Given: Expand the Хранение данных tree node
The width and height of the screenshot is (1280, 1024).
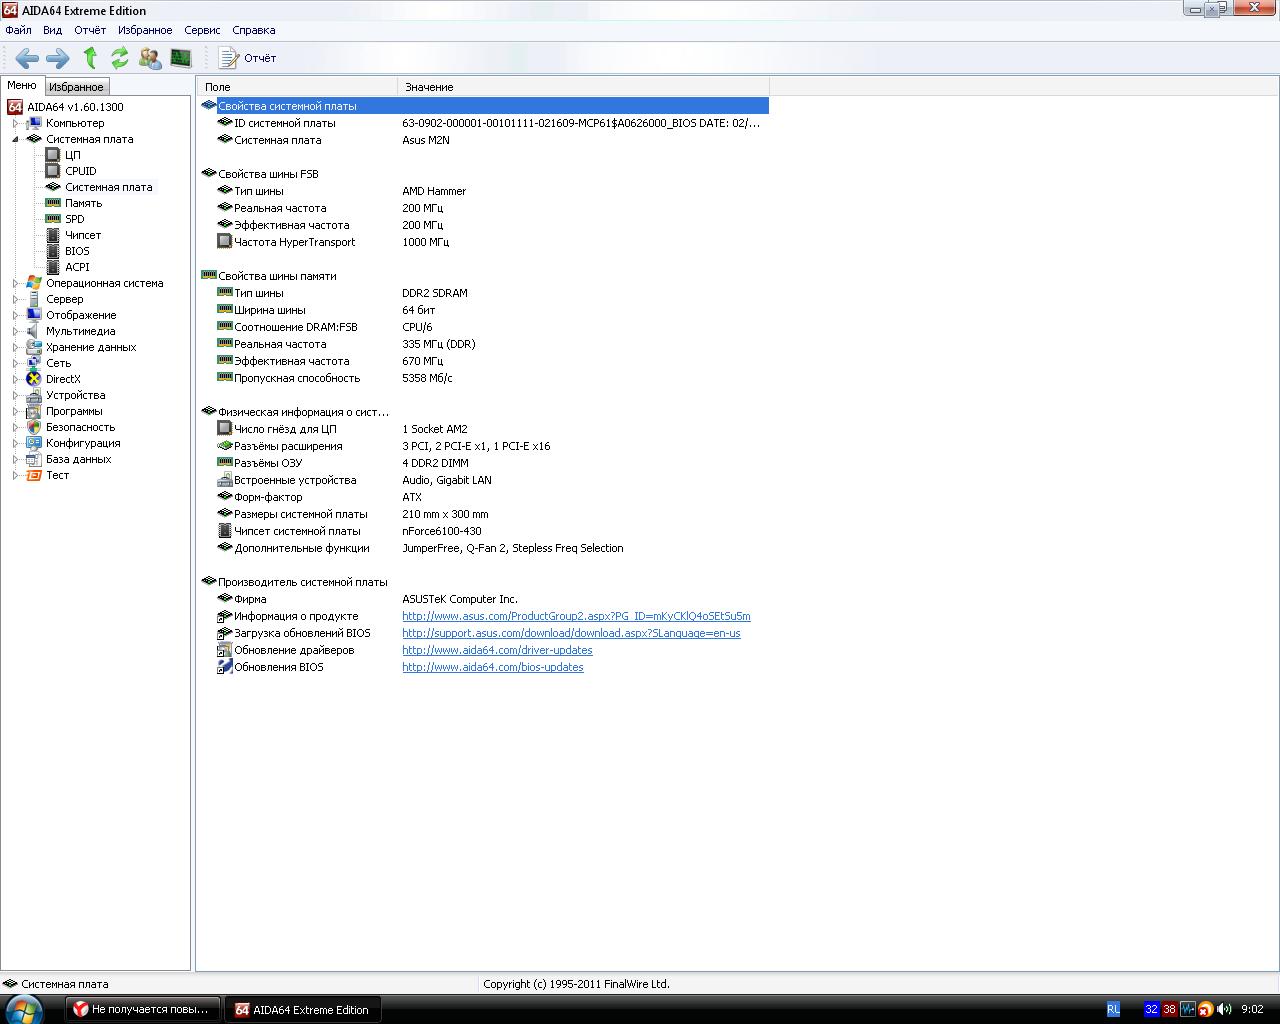Looking at the screenshot, I should click(x=15, y=347).
